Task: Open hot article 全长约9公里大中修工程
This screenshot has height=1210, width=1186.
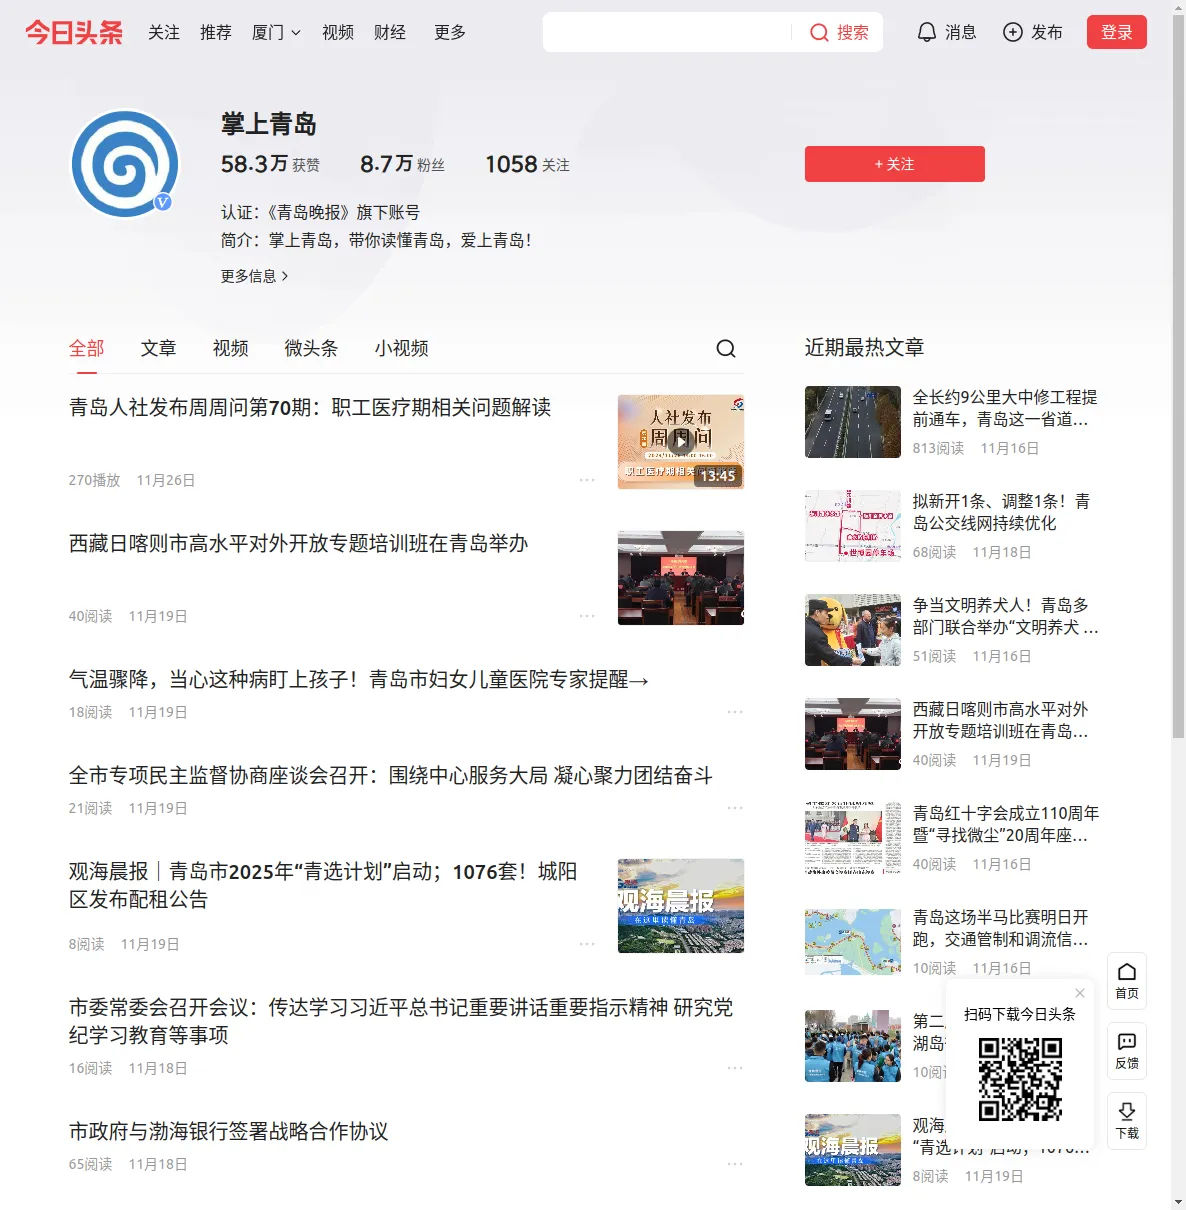Action: pyautogui.click(x=1005, y=408)
